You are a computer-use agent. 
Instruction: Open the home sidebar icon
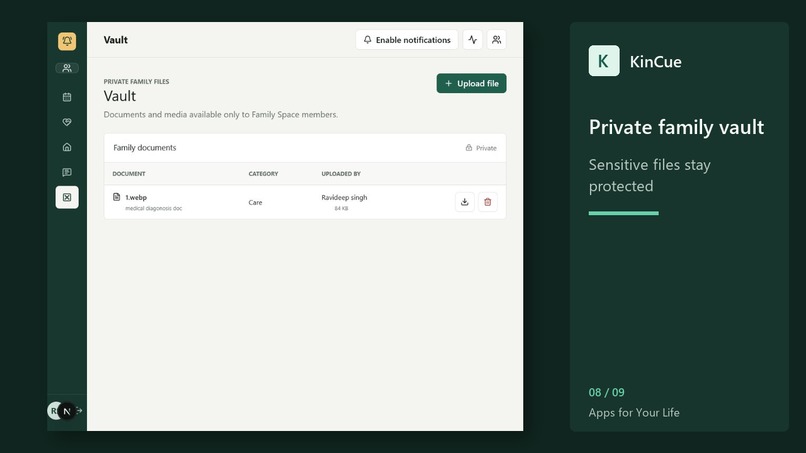[67, 147]
